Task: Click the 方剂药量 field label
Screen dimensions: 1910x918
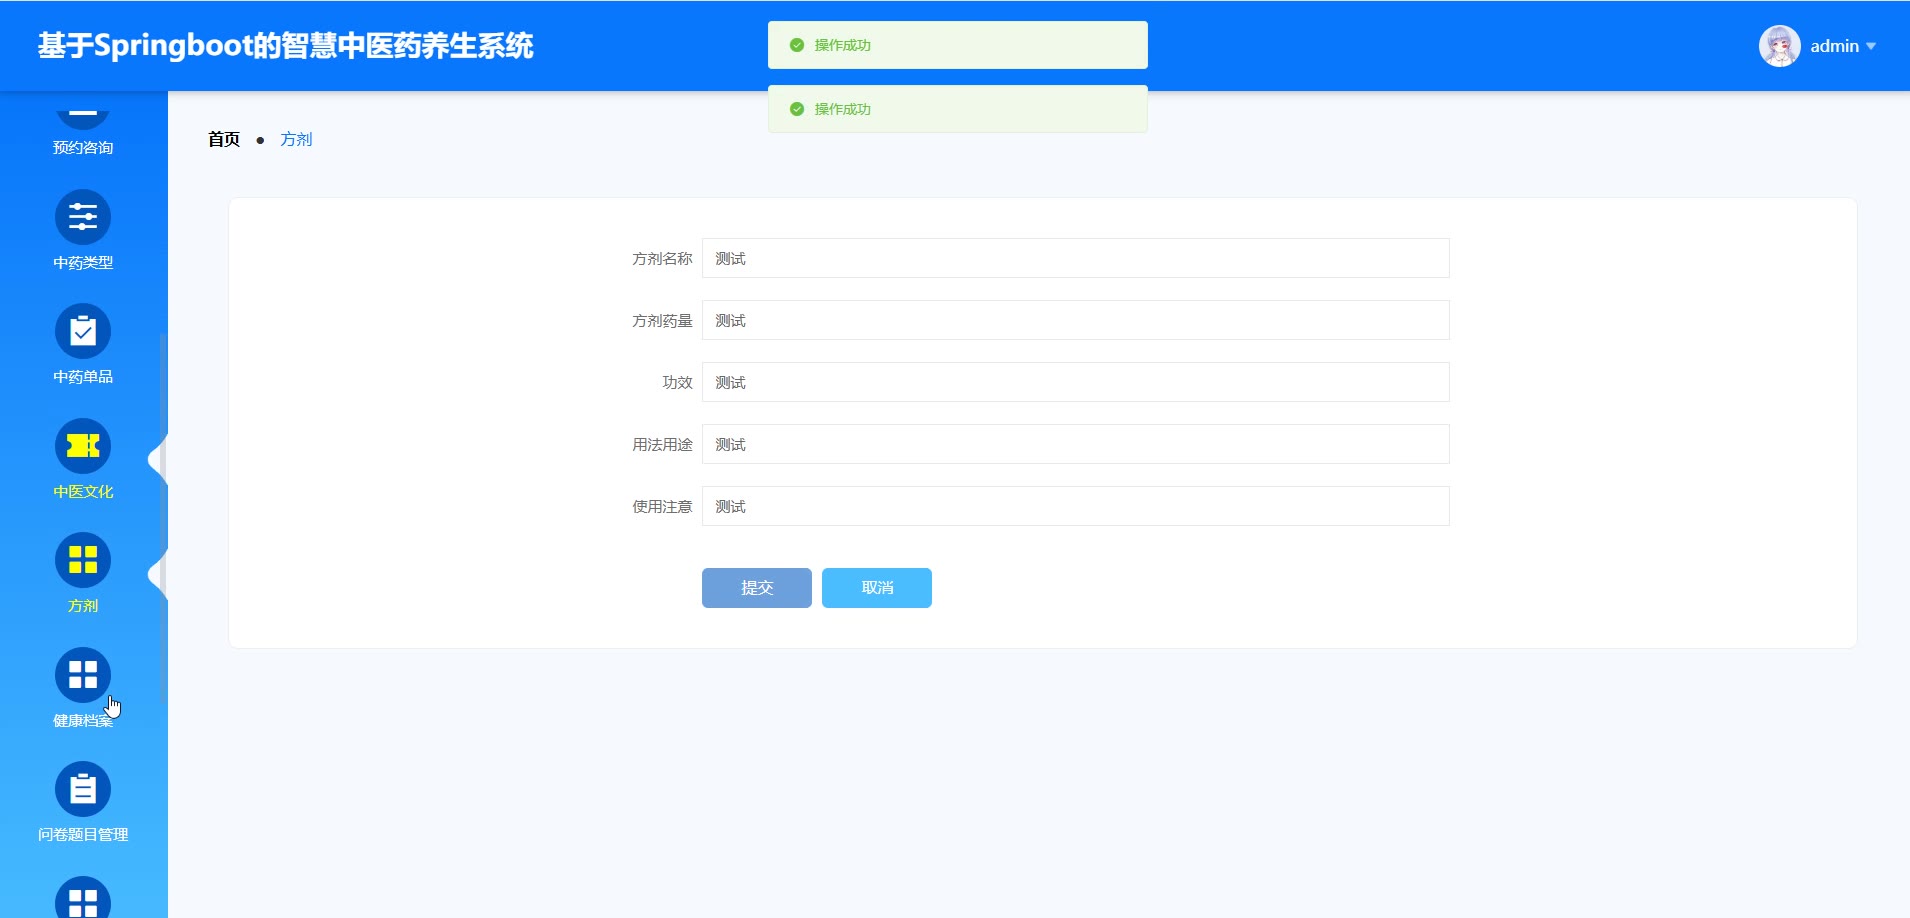Action: point(662,321)
